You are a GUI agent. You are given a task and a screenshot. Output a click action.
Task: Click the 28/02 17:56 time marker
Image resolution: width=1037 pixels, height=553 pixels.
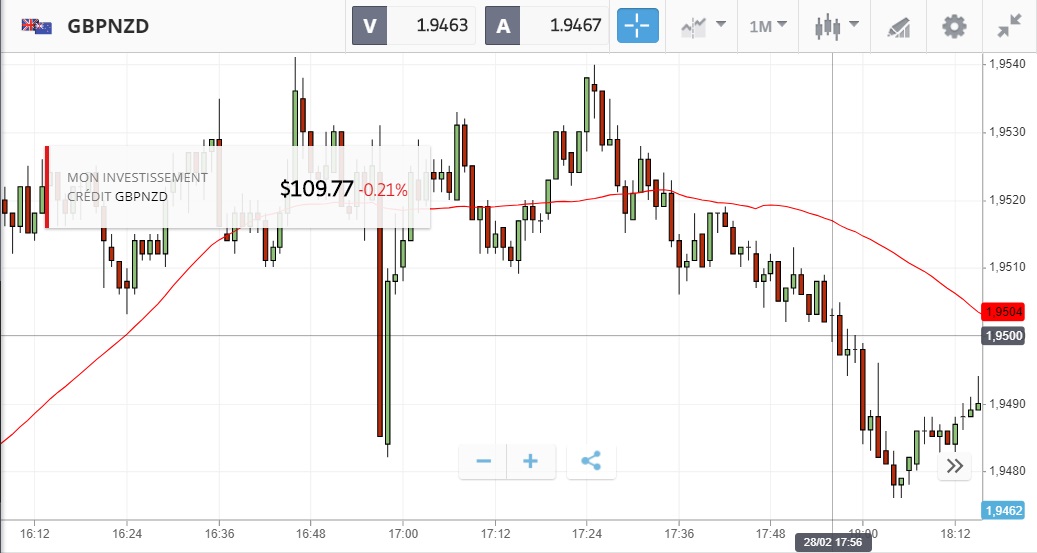[x=832, y=542]
